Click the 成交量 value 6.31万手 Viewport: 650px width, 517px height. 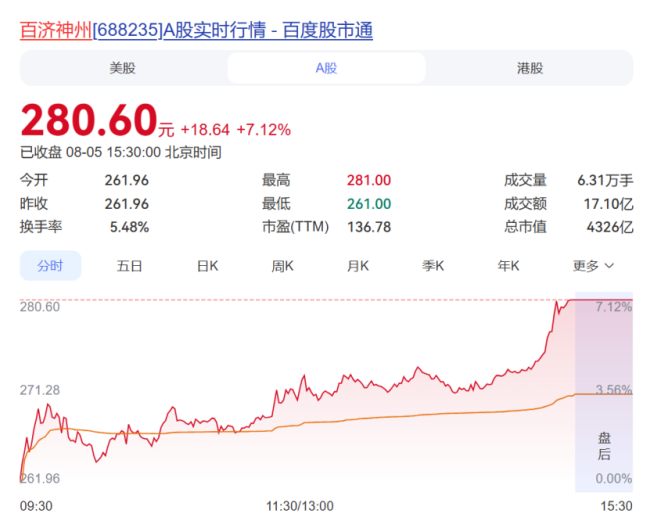tap(605, 180)
